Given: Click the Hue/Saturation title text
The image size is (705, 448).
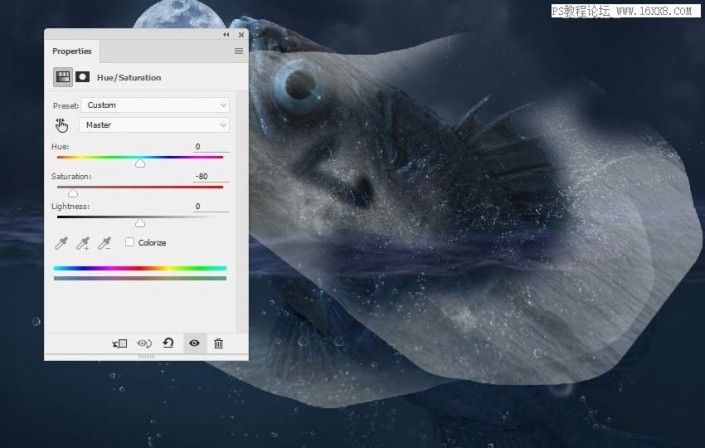Looking at the screenshot, I should coord(129,77).
